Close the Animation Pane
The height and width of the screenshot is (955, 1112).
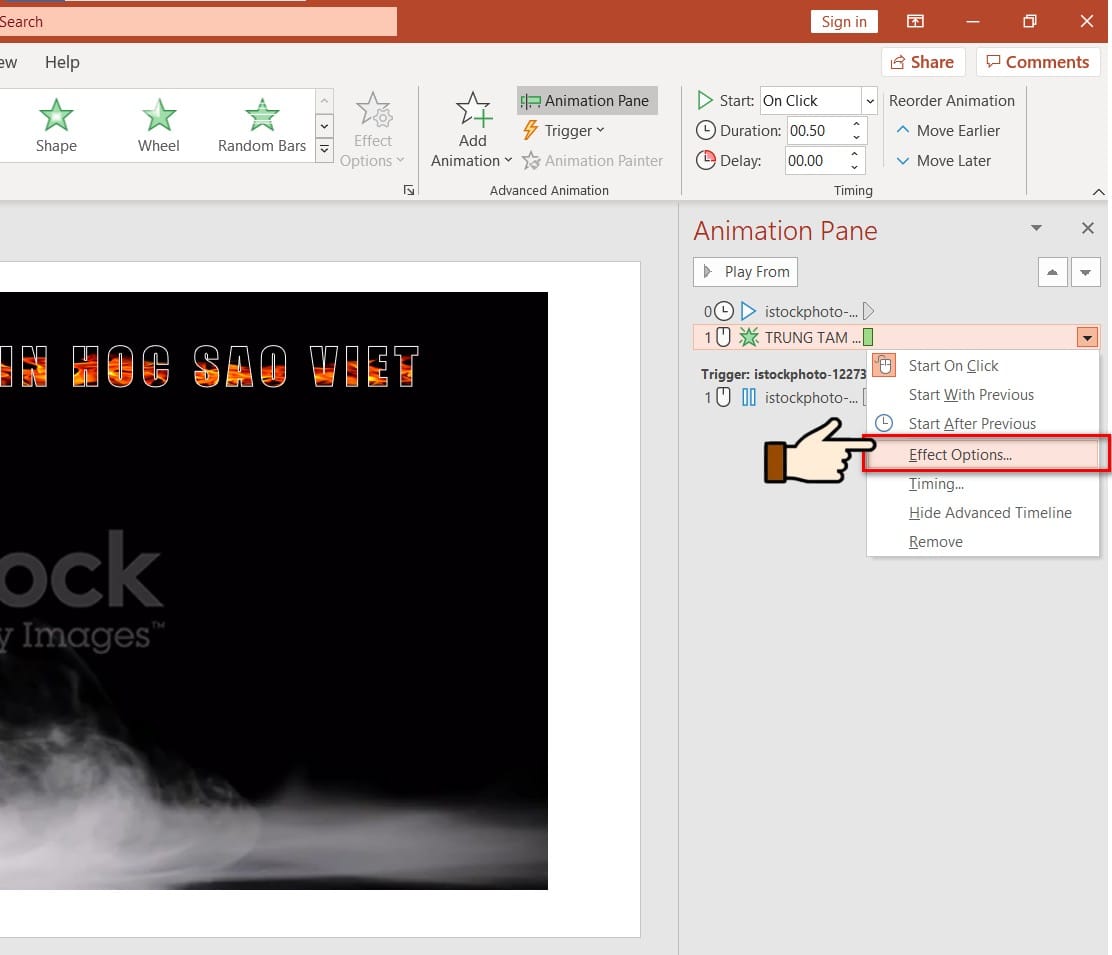coord(1087,228)
